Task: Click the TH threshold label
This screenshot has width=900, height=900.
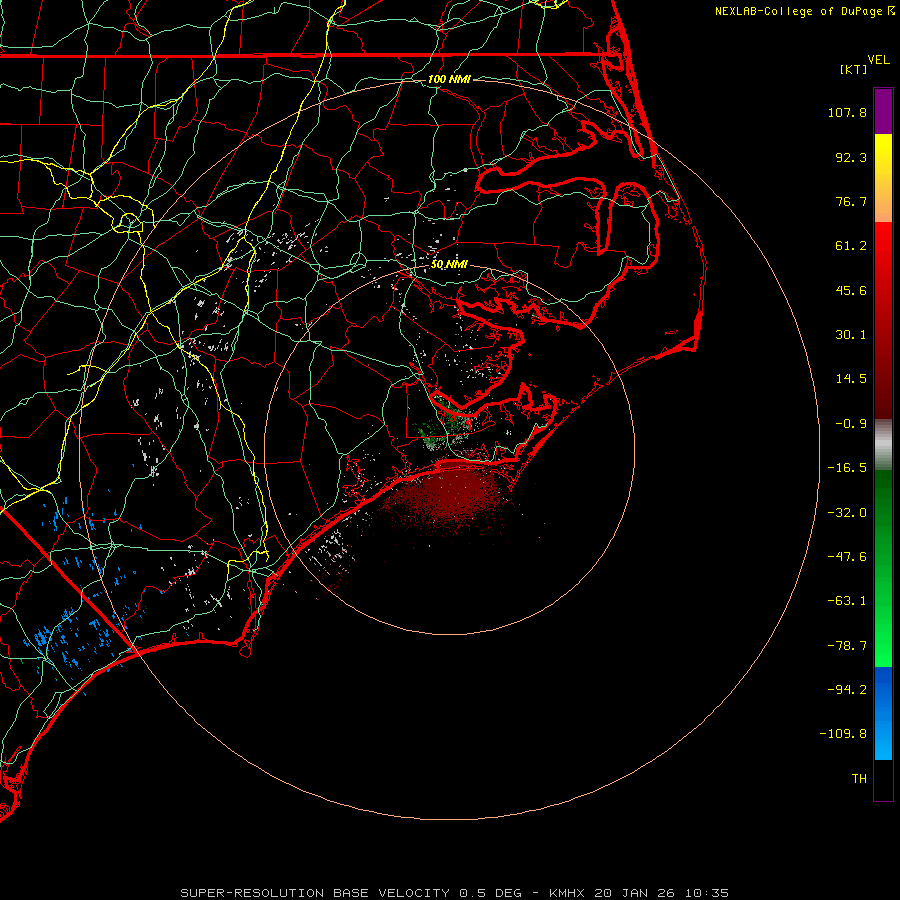Action: tap(859, 779)
